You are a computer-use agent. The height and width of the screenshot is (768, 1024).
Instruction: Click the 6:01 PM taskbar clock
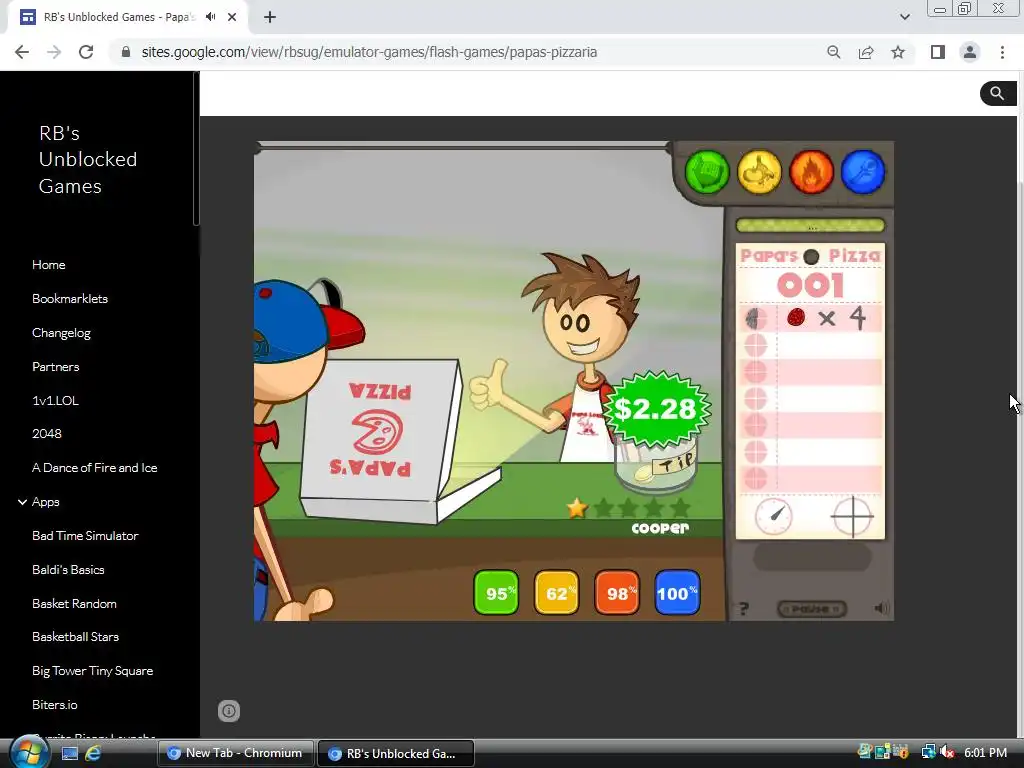point(985,753)
